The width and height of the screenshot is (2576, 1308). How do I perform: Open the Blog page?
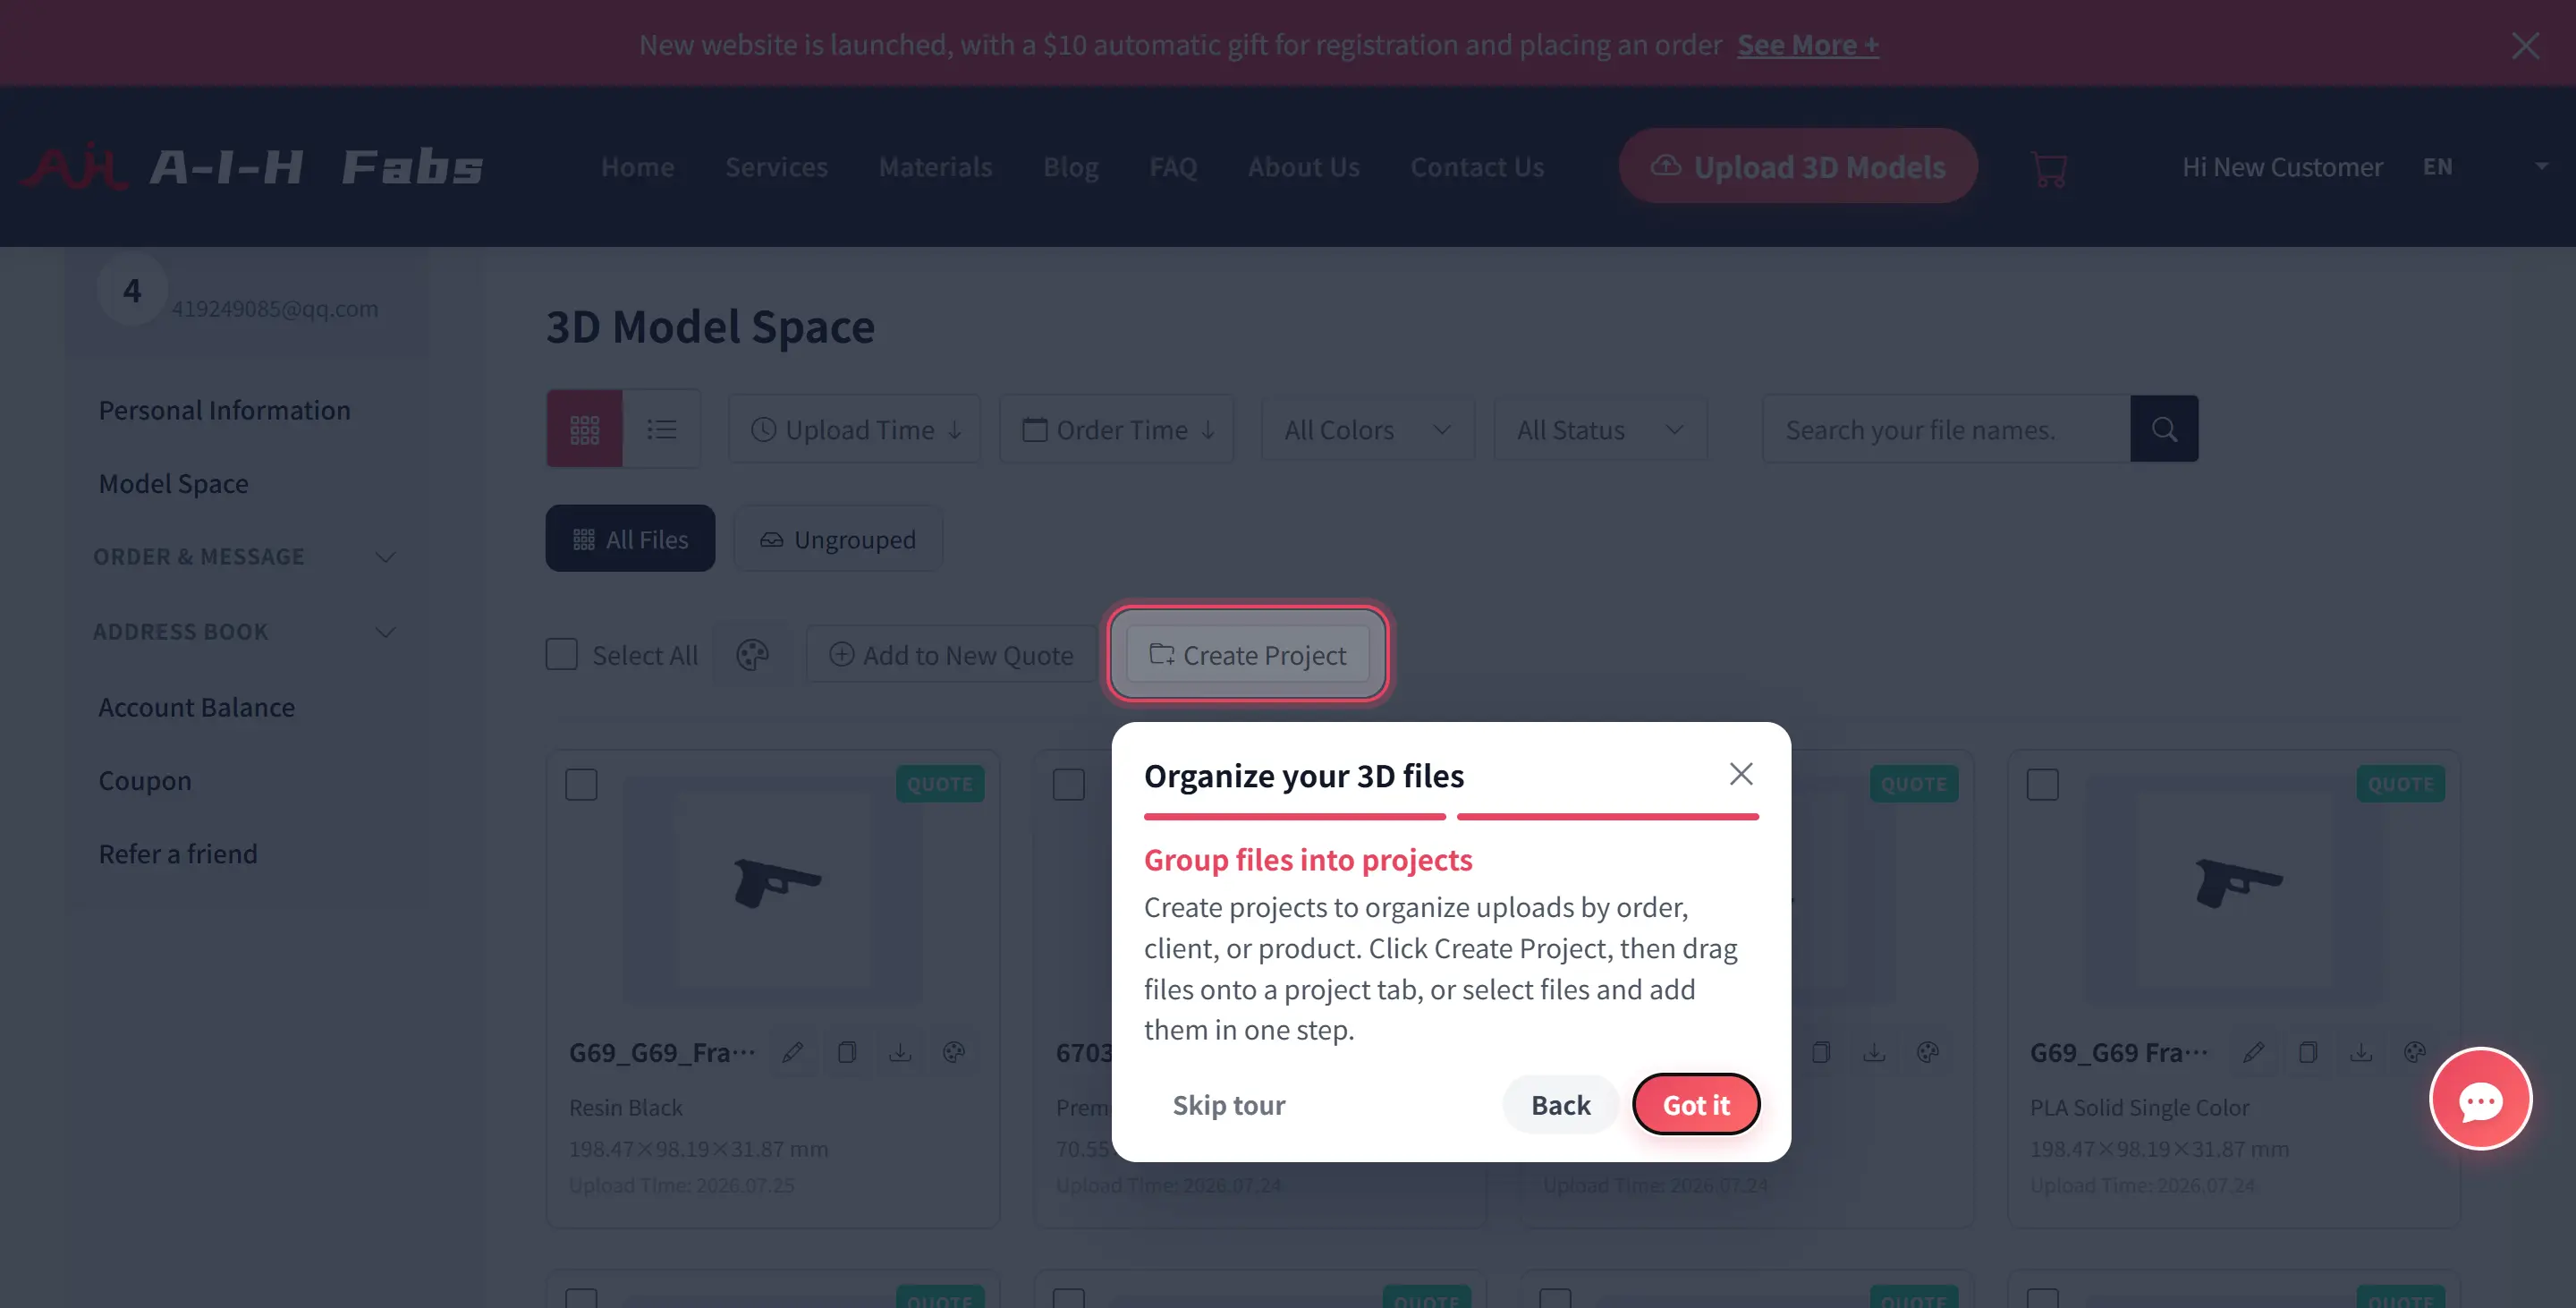1070,167
